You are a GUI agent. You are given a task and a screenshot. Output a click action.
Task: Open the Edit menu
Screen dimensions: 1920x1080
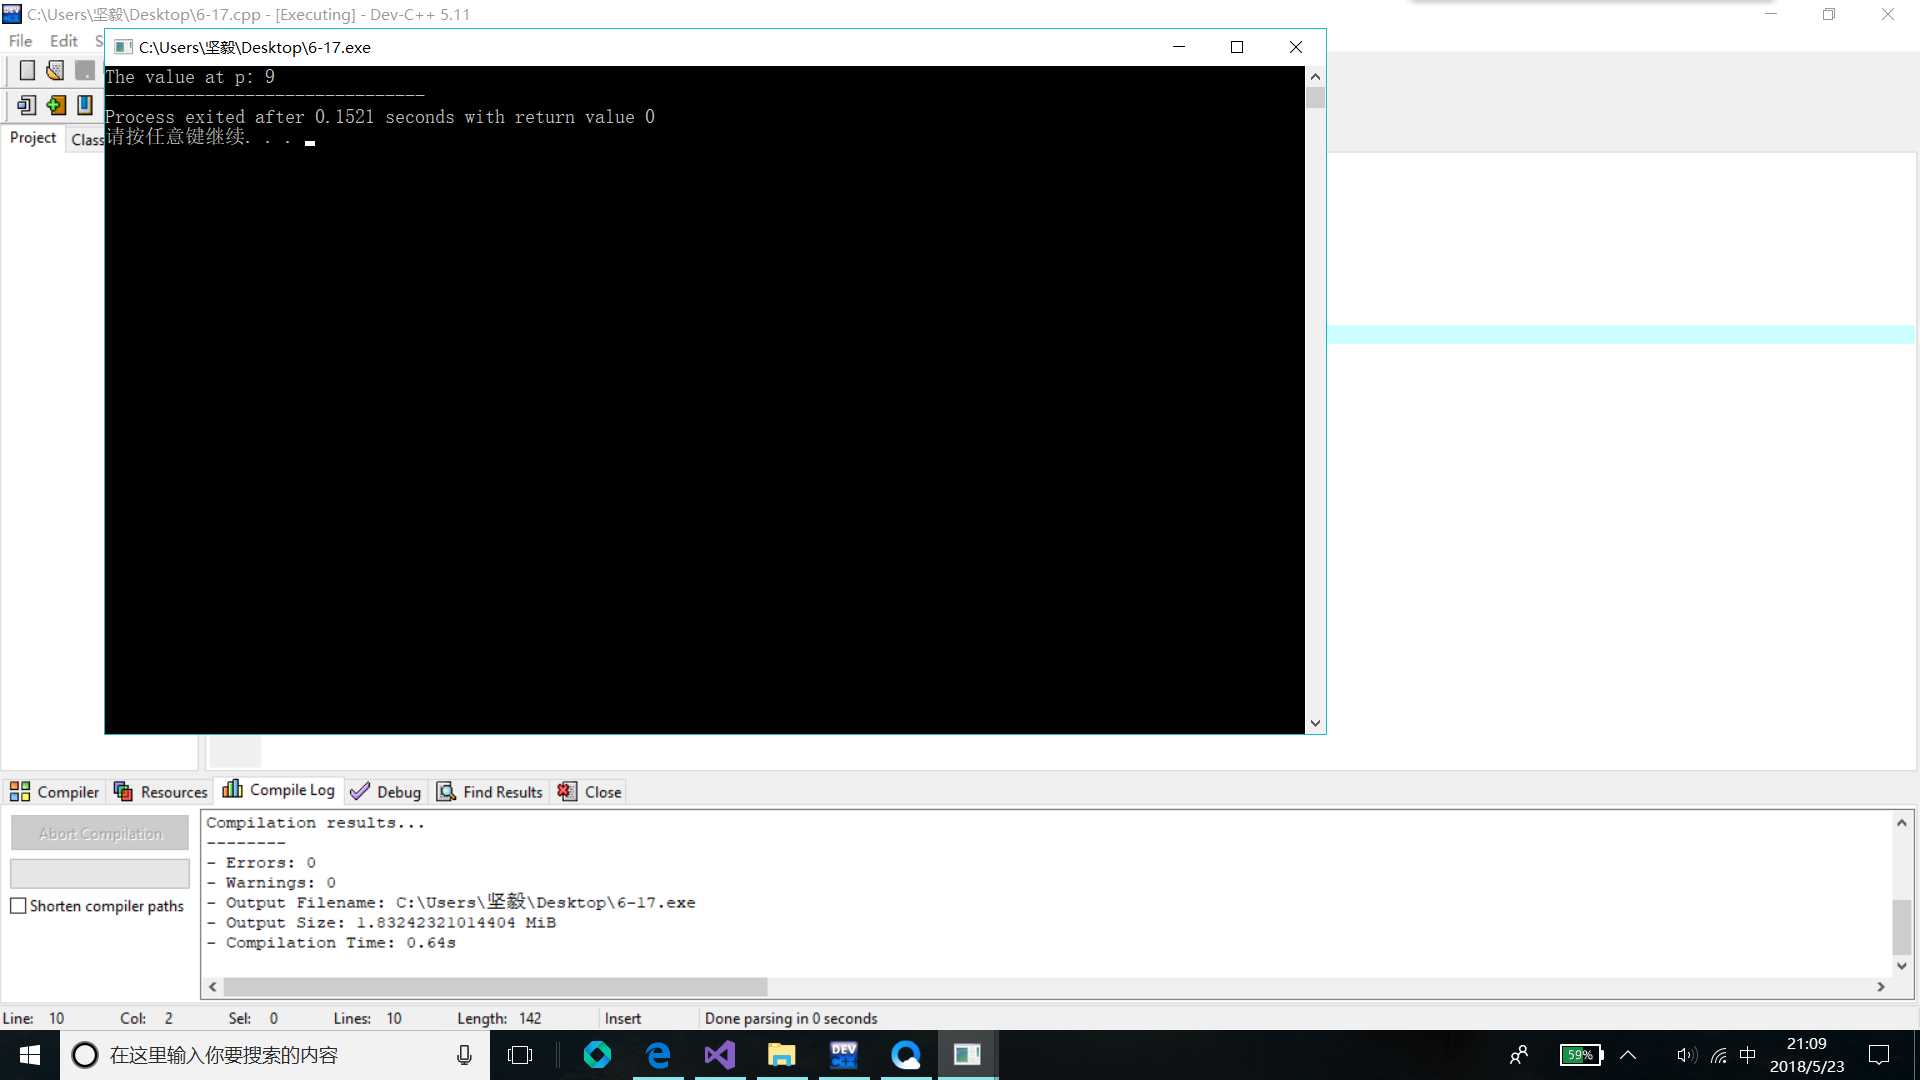tap(63, 41)
